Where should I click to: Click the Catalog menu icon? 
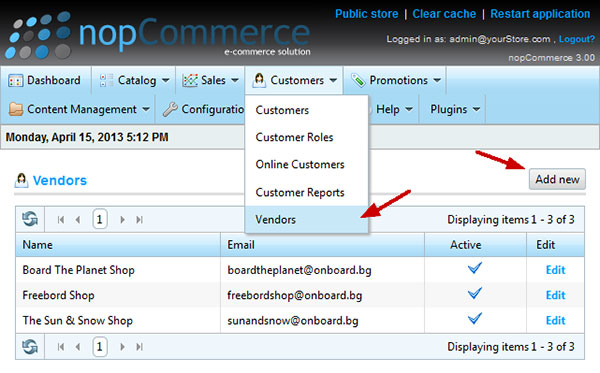106,80
